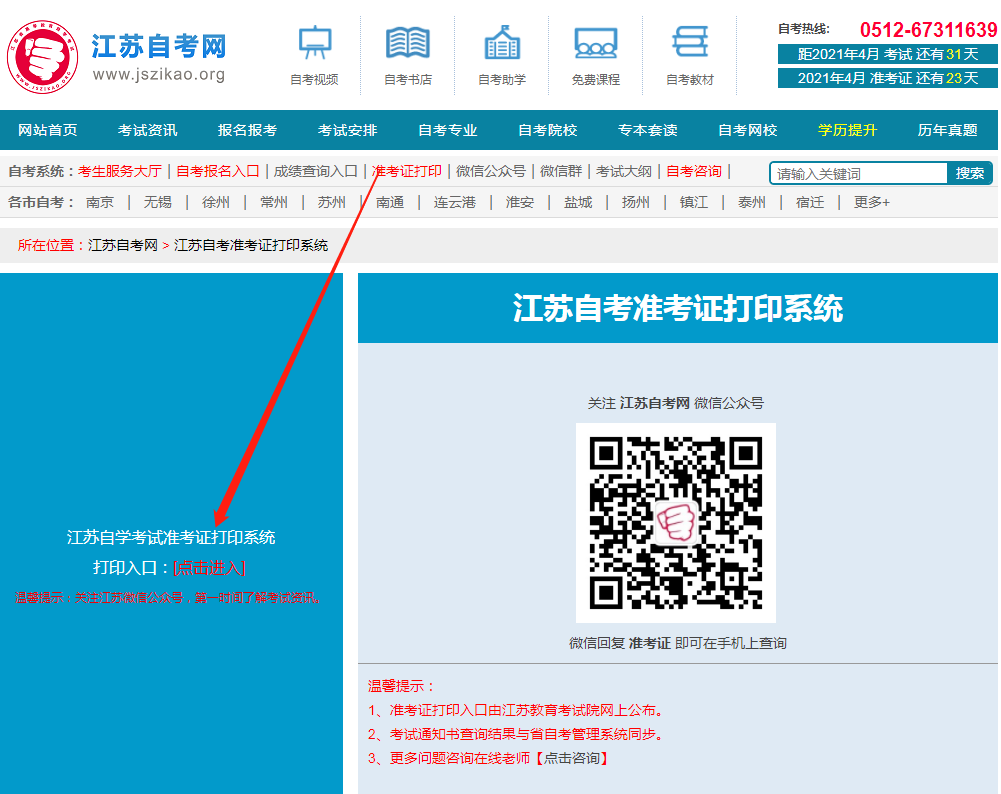Image resolution: width=1001 pixels, height=794 pixels.
Task: Open 考试安排 navigation item
Action: [x=347, y=130]
